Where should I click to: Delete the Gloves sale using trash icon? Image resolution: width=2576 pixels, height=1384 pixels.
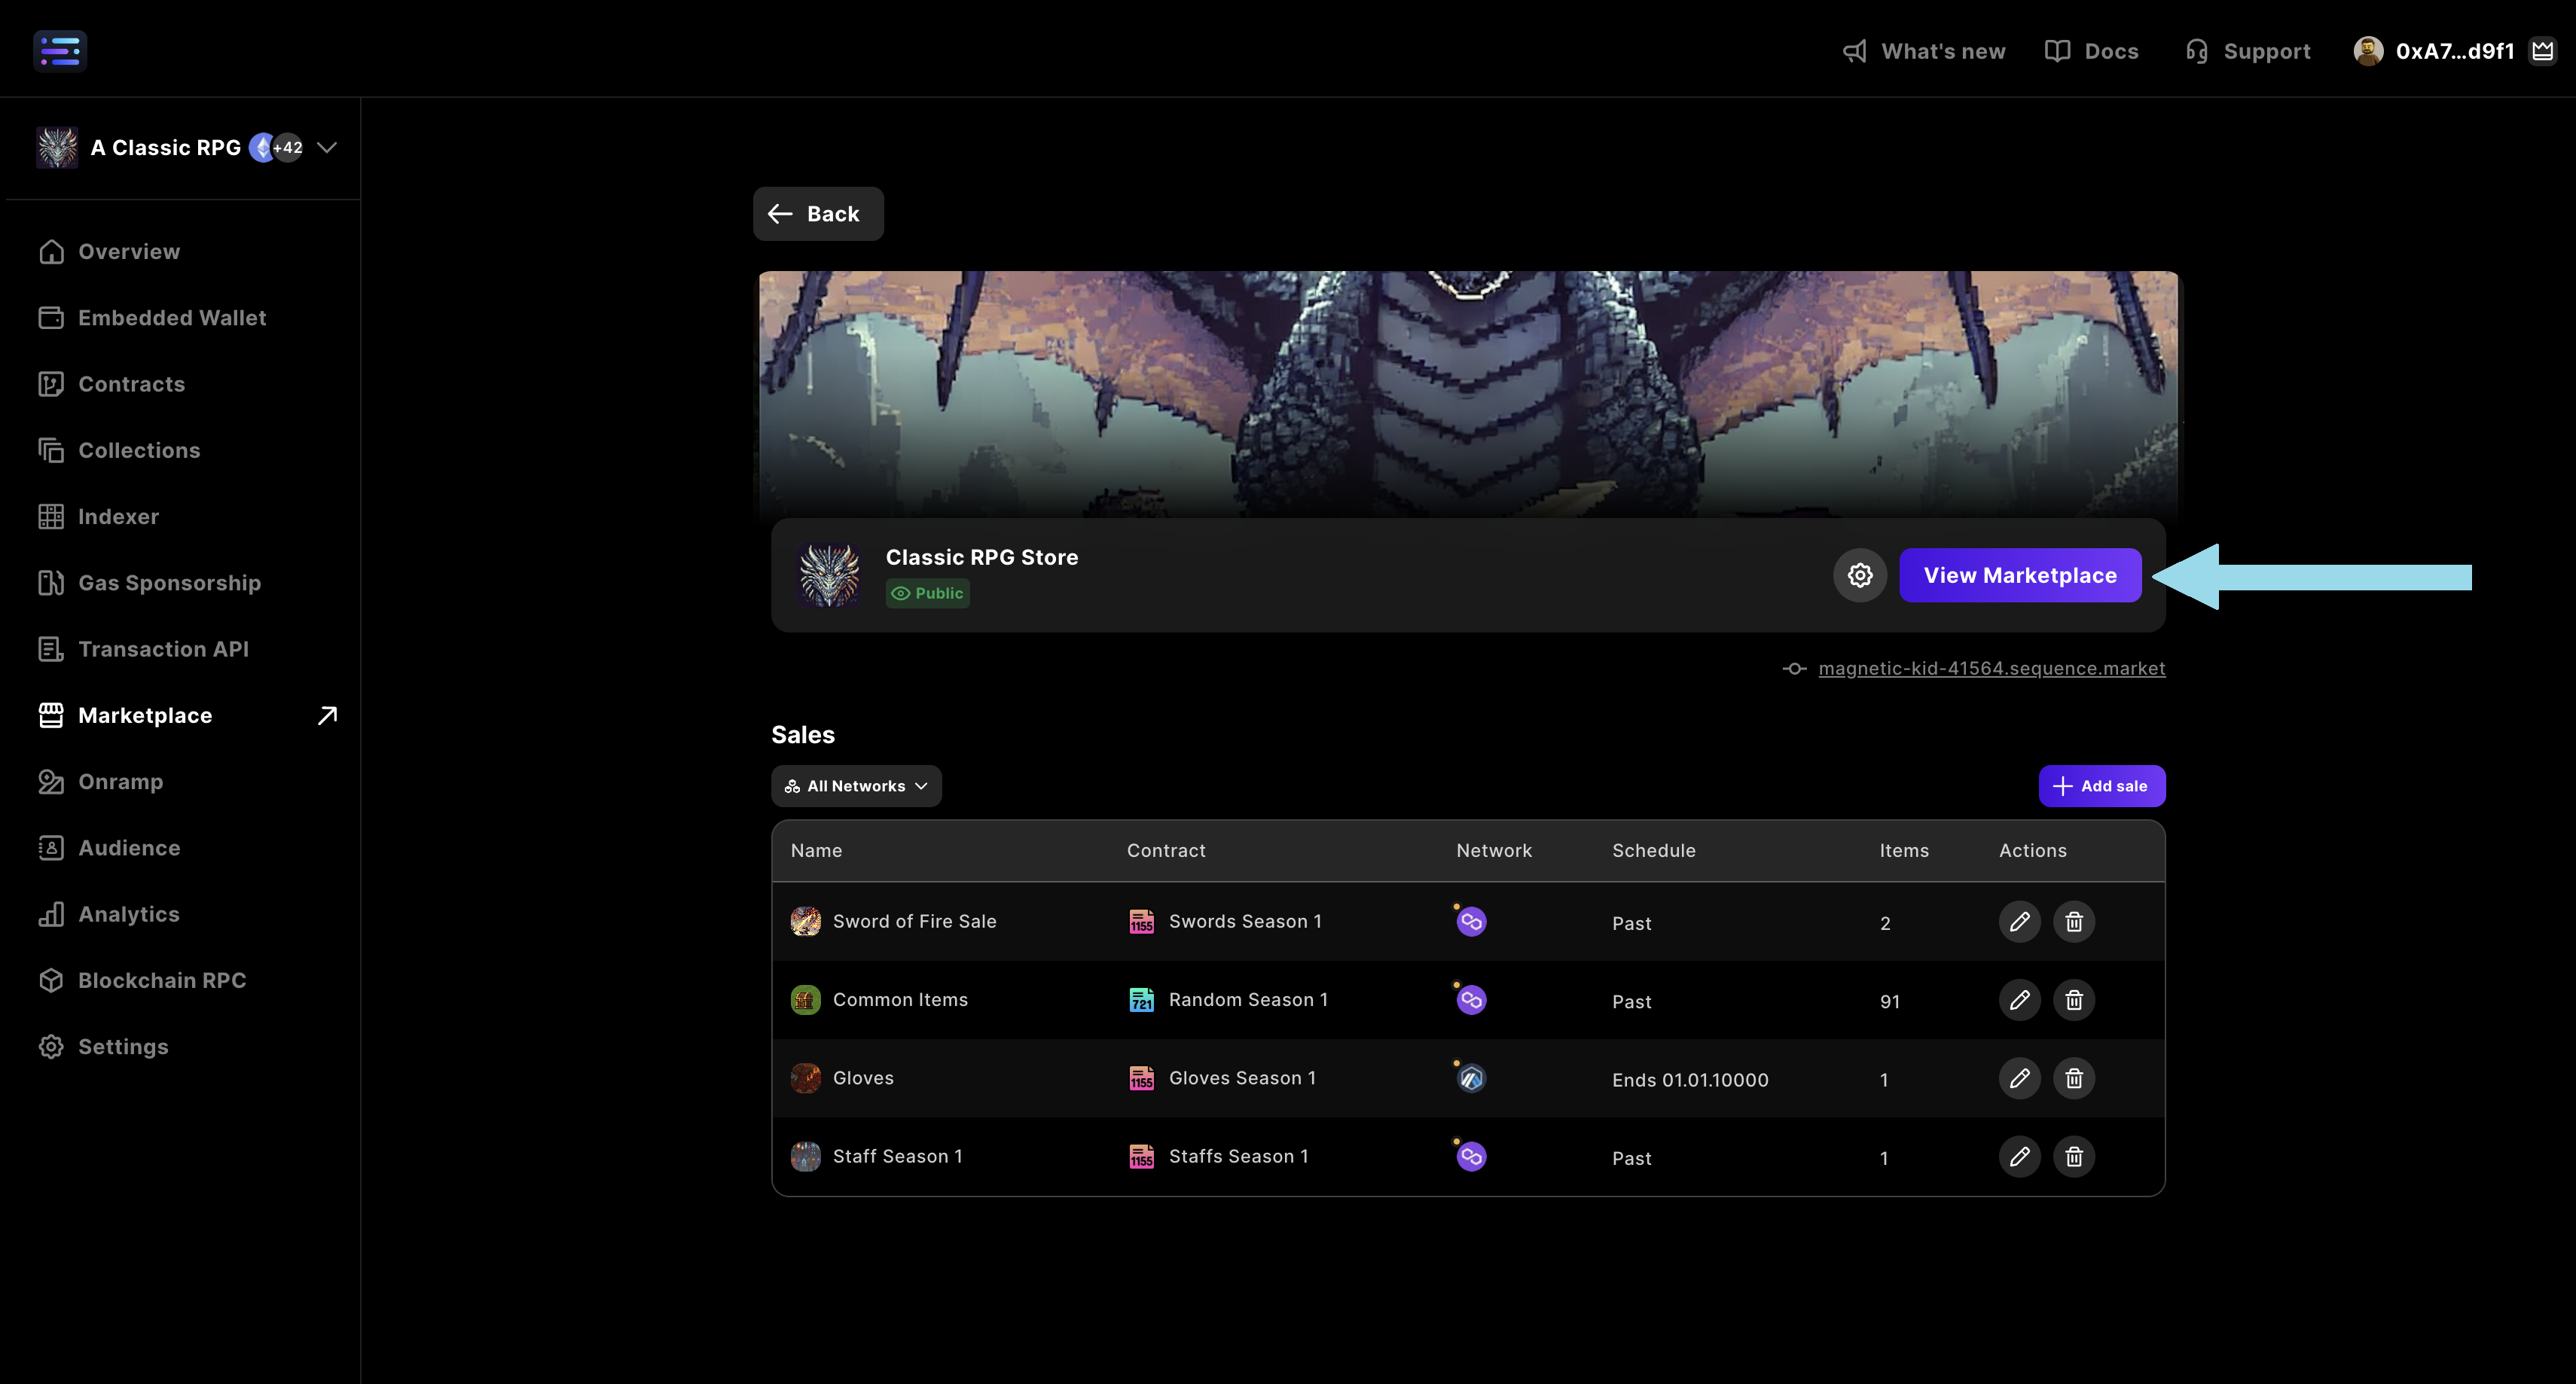(2073, 1078)
